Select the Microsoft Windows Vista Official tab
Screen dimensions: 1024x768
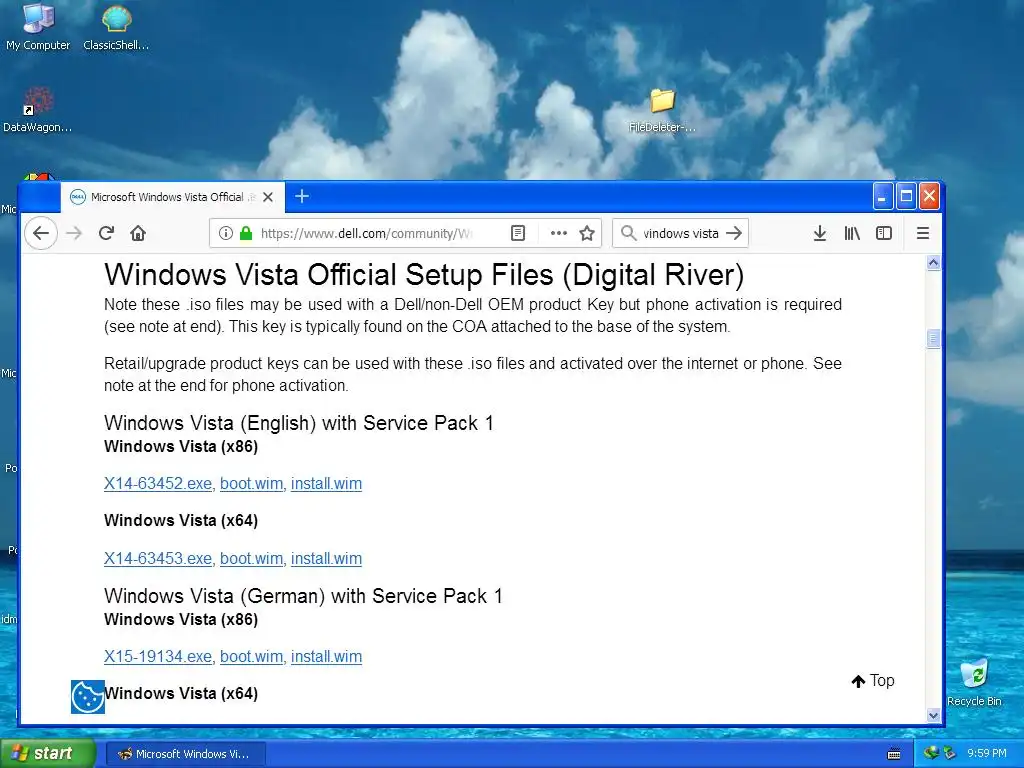[x=173, y=197]
